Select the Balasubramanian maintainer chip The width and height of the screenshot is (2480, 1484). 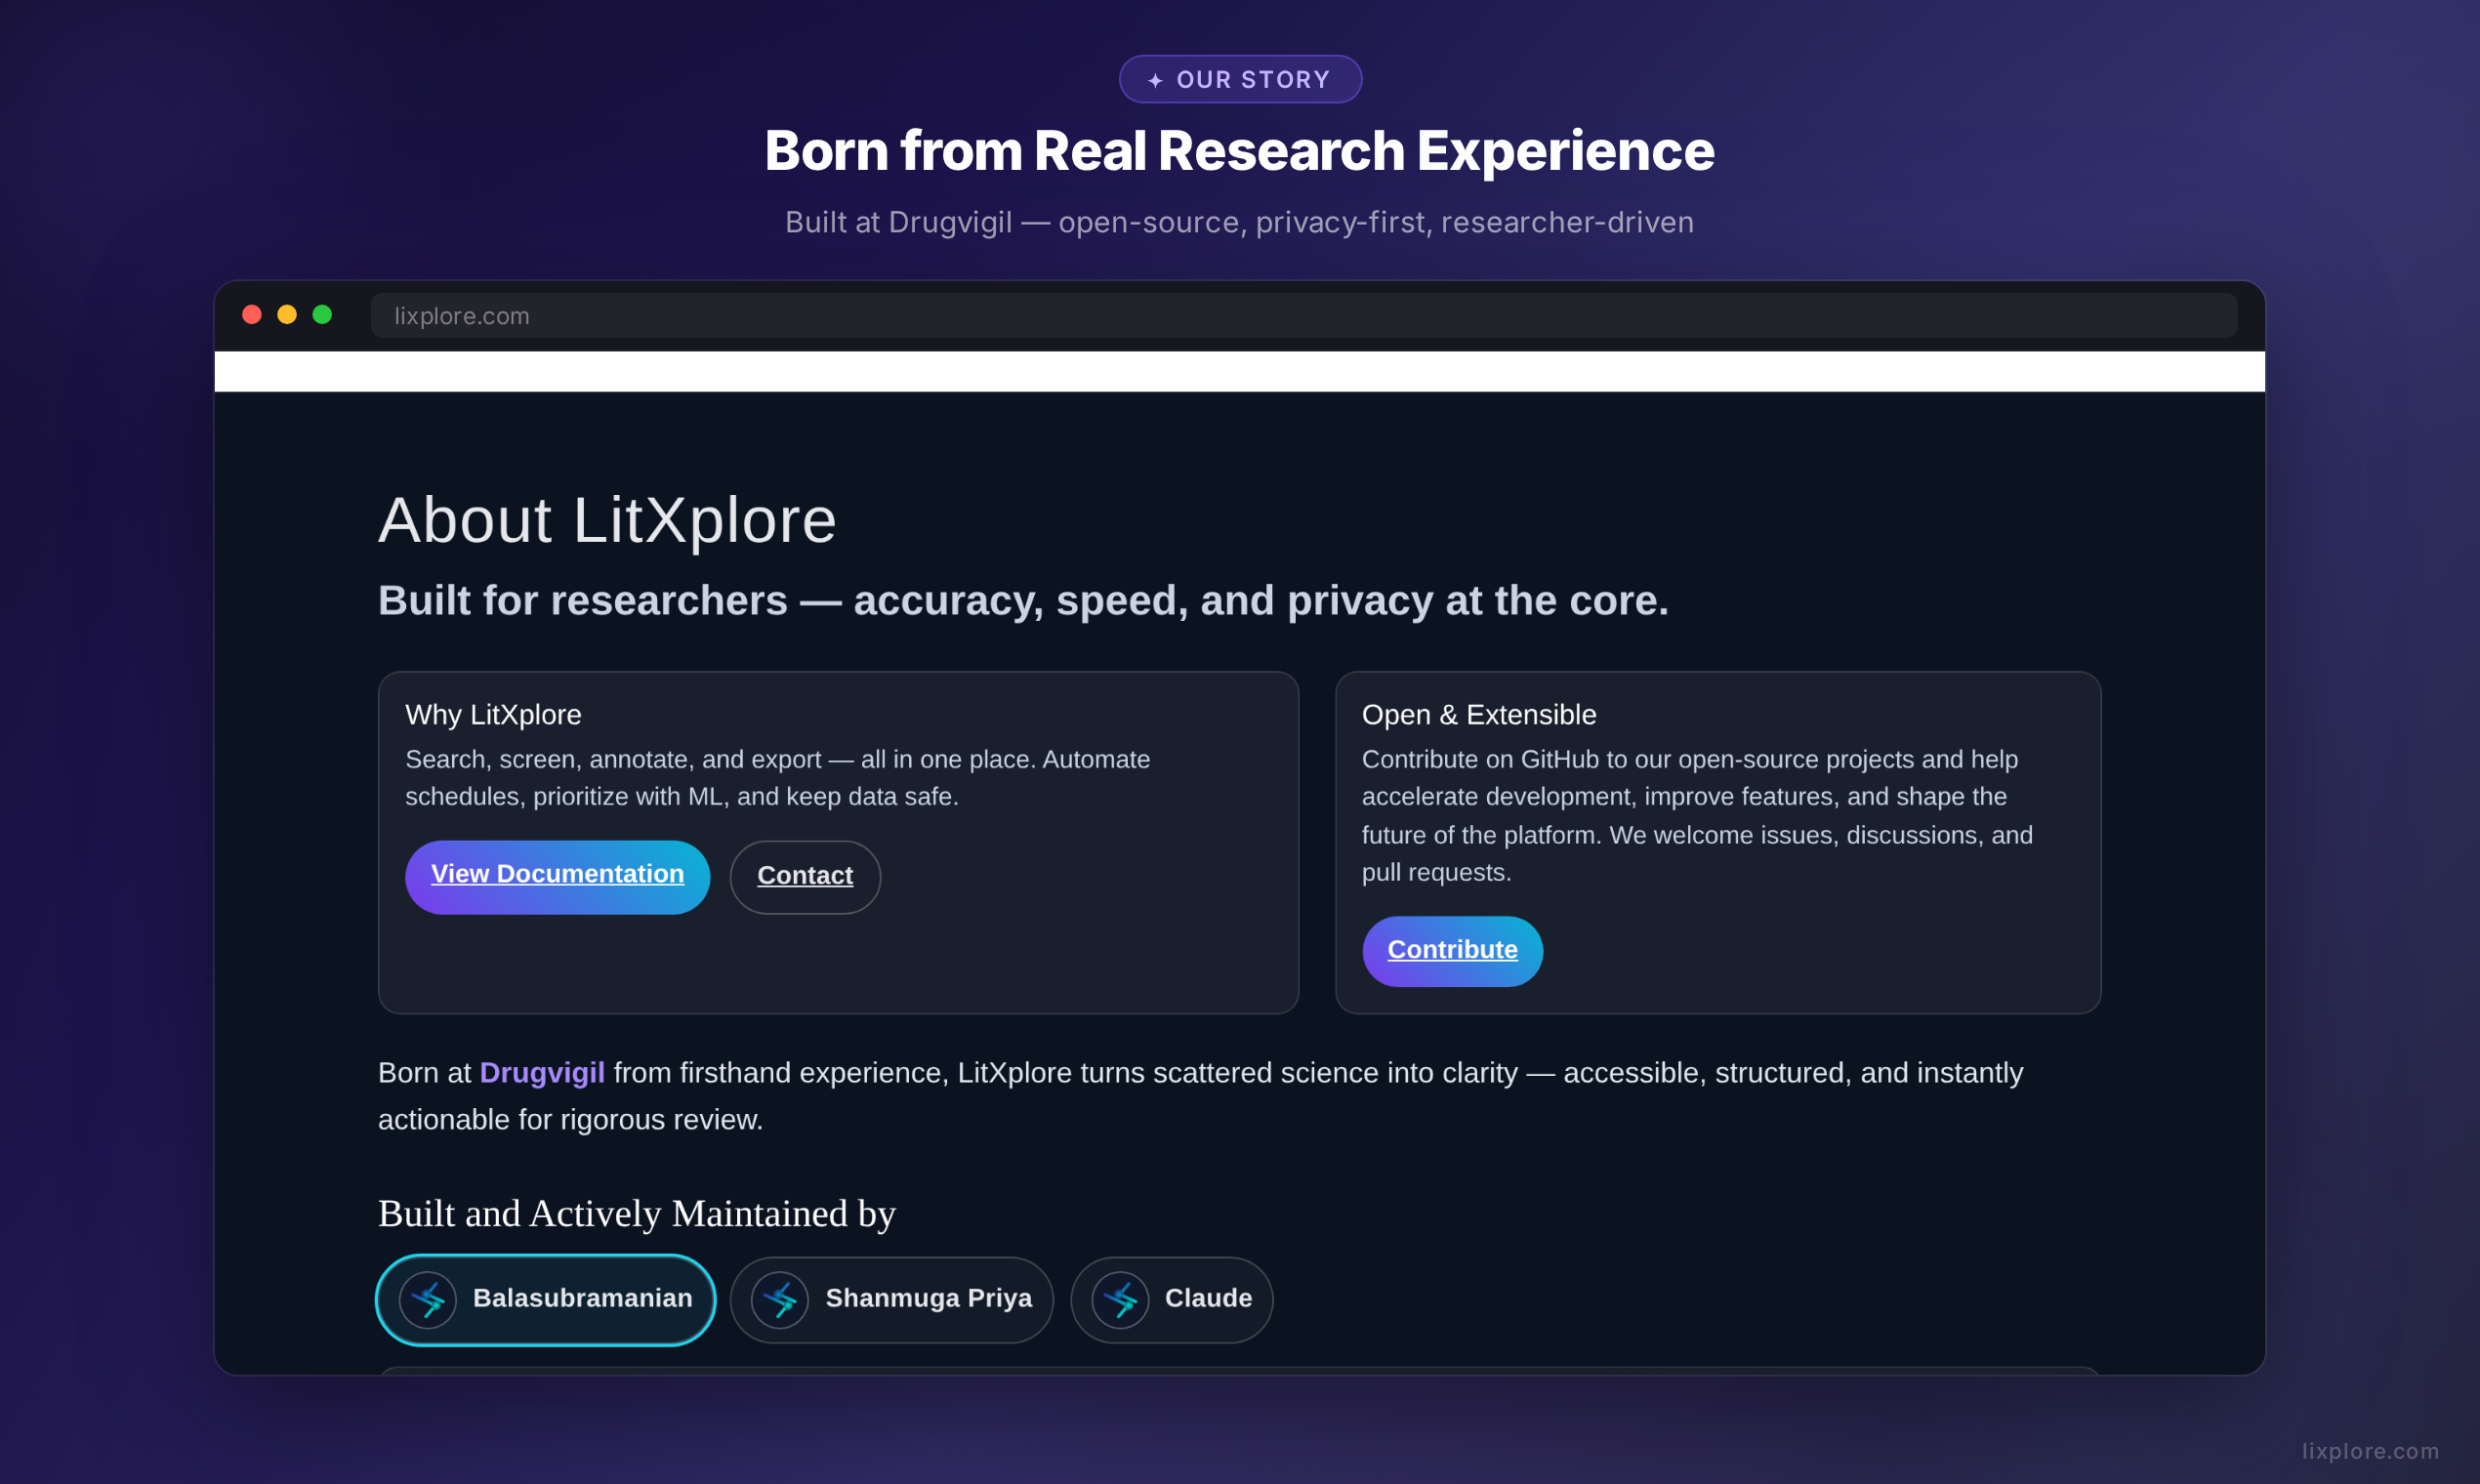point(545,1299)
